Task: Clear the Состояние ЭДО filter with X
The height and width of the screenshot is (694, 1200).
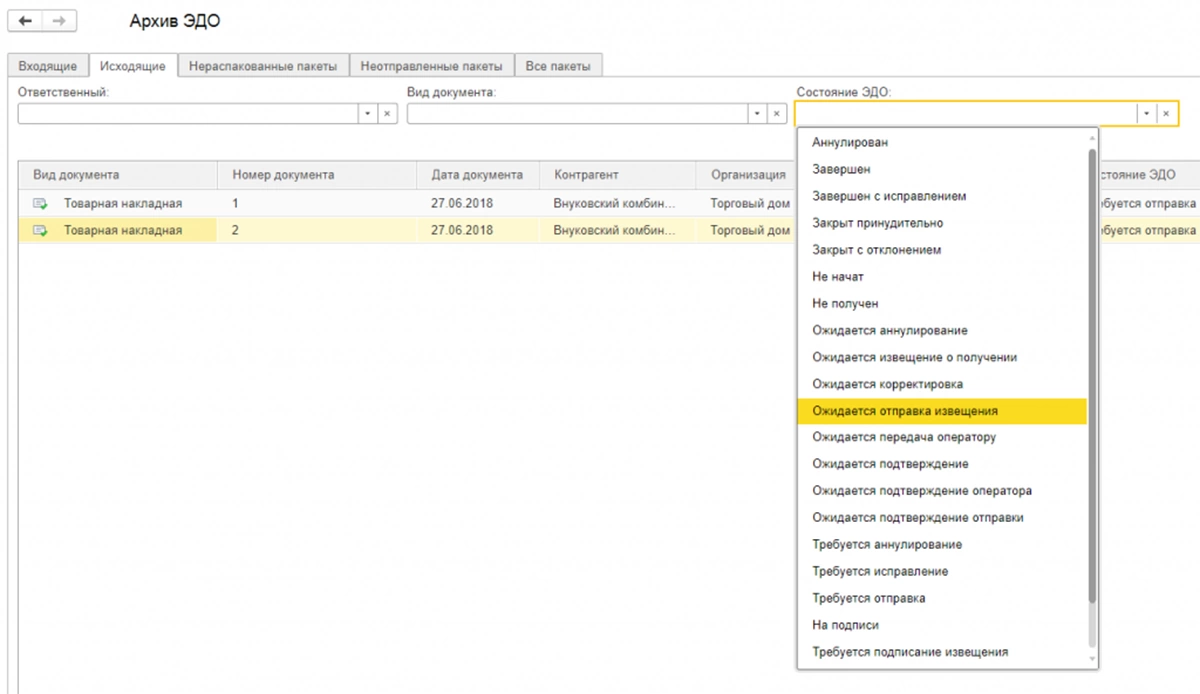Action: (x=1166, y=114)
